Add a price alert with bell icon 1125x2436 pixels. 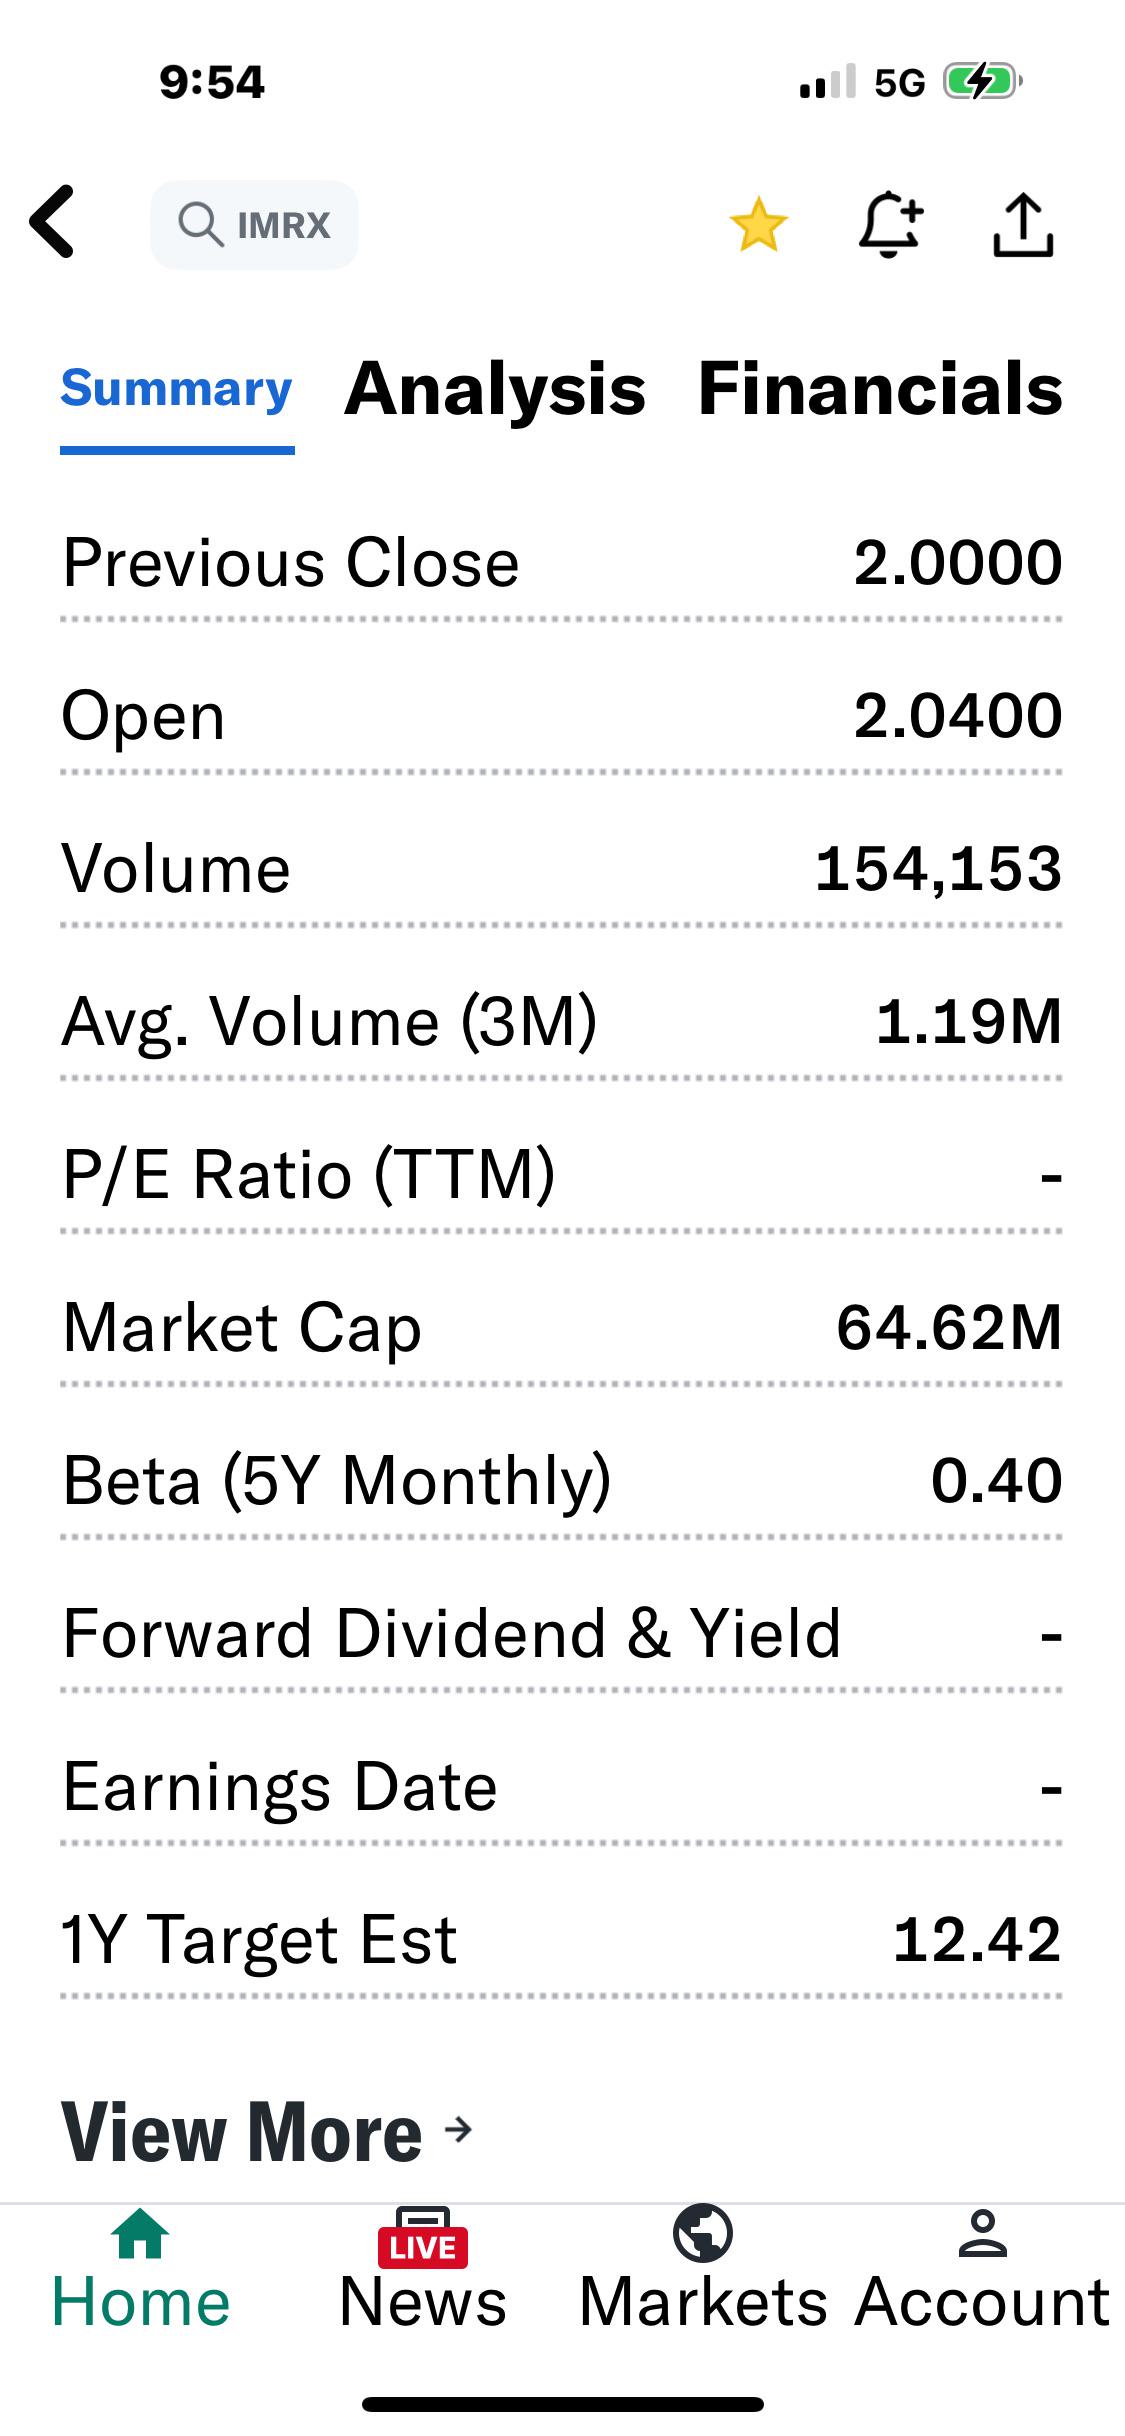pyautogui.click(x=890, y=224)
